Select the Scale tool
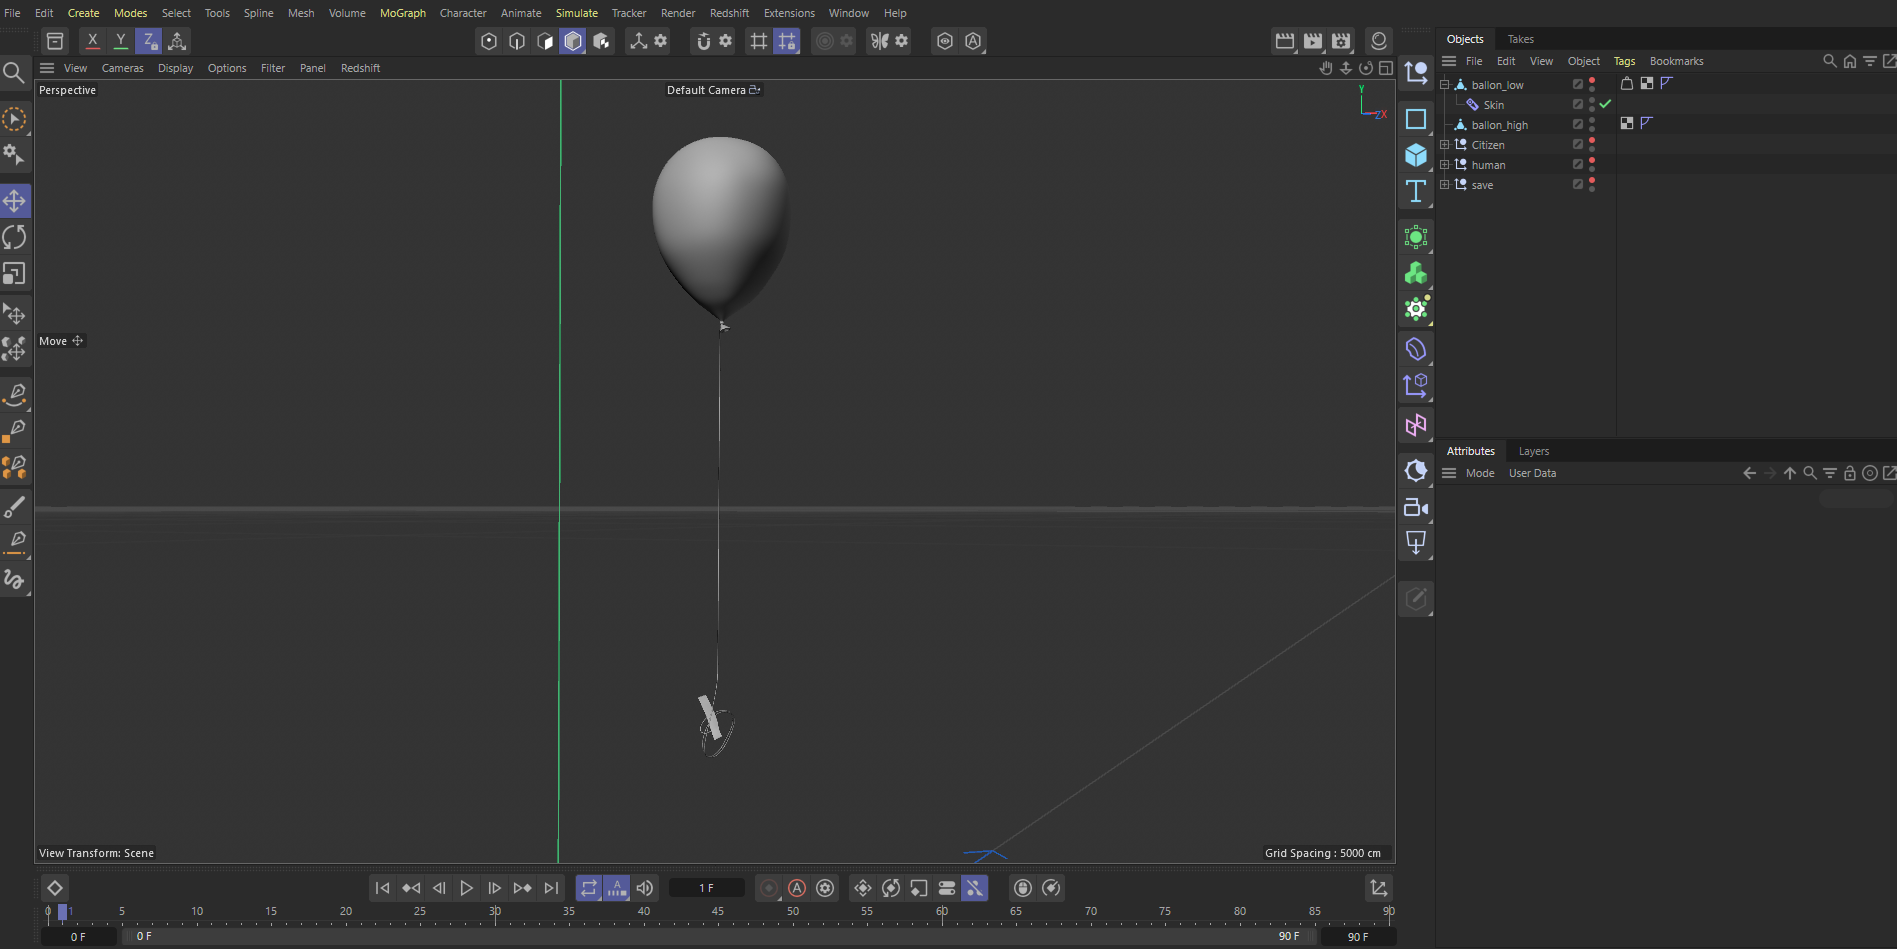Image resolution: width=1897 pixels, height=949 pixels. pyautogui.click(x=15, y=274)
